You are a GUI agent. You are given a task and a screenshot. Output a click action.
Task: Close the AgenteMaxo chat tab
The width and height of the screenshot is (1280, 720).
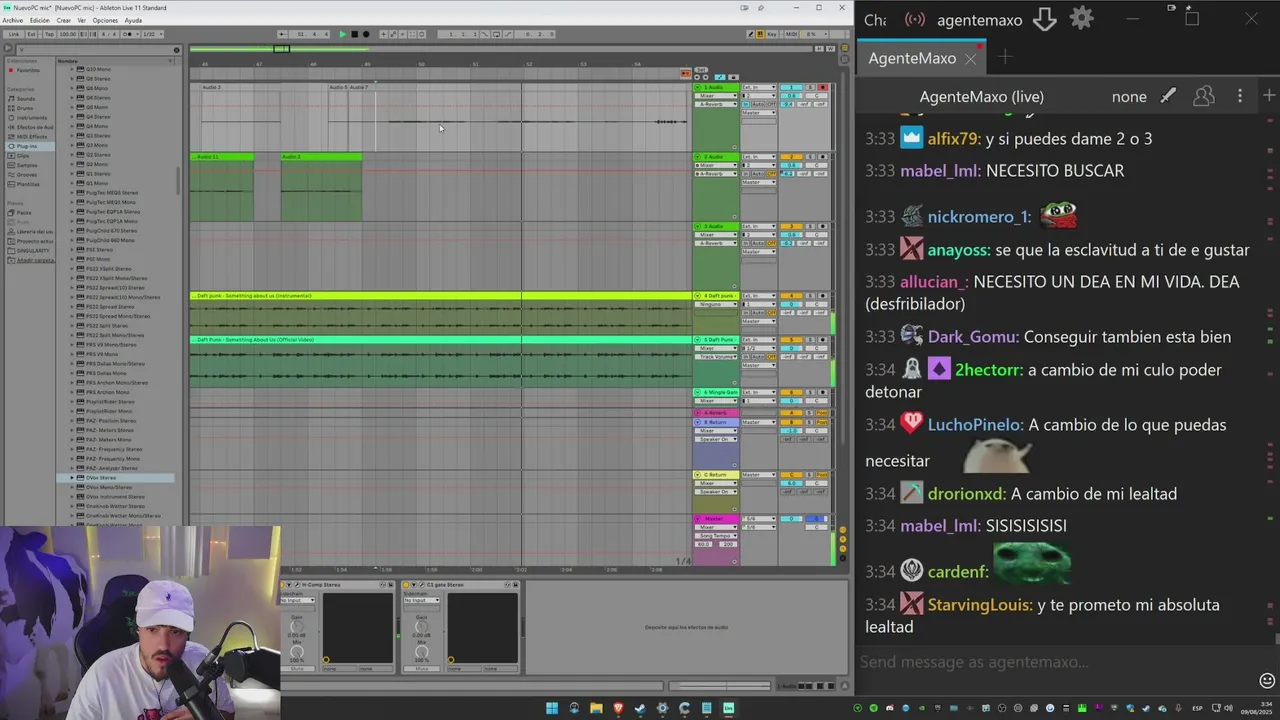coord(970,59)
